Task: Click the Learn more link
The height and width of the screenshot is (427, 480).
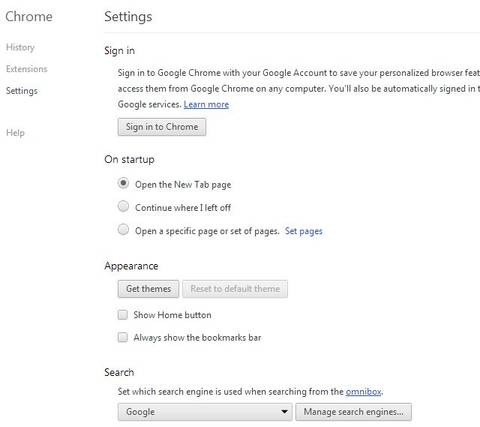Action: coord(206,104)
